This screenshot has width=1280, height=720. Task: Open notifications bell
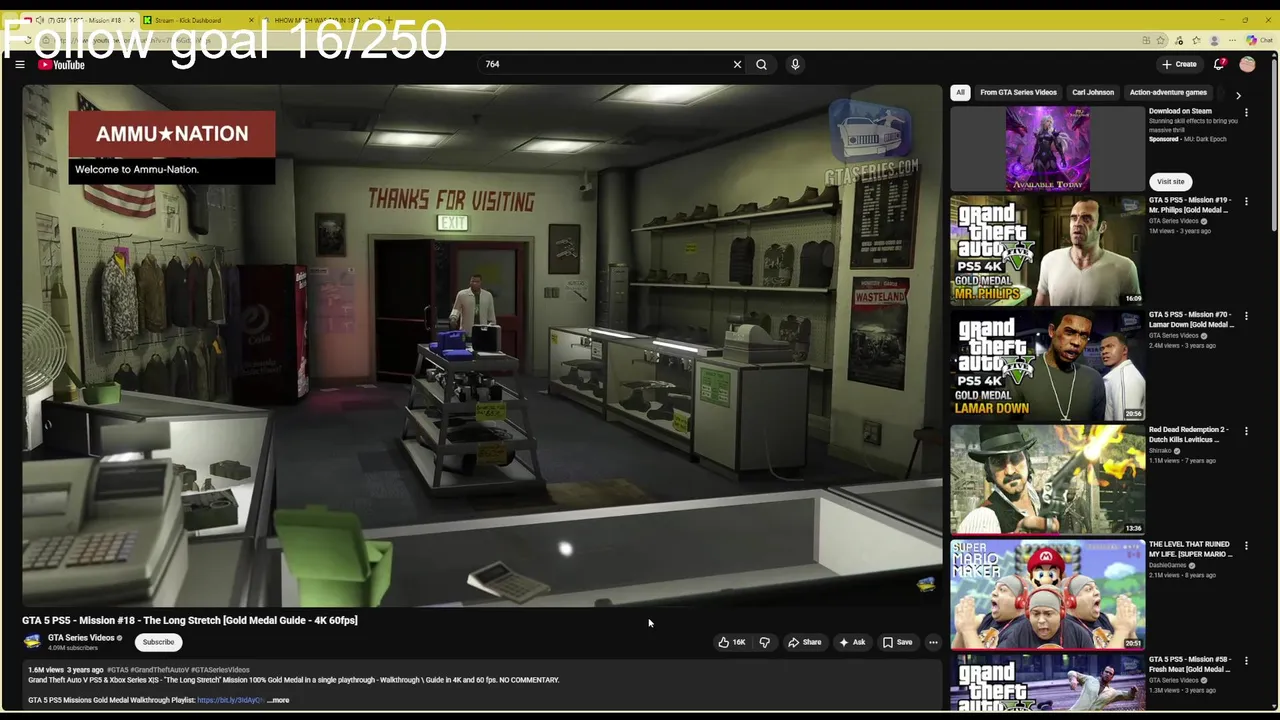[1219, 64]
